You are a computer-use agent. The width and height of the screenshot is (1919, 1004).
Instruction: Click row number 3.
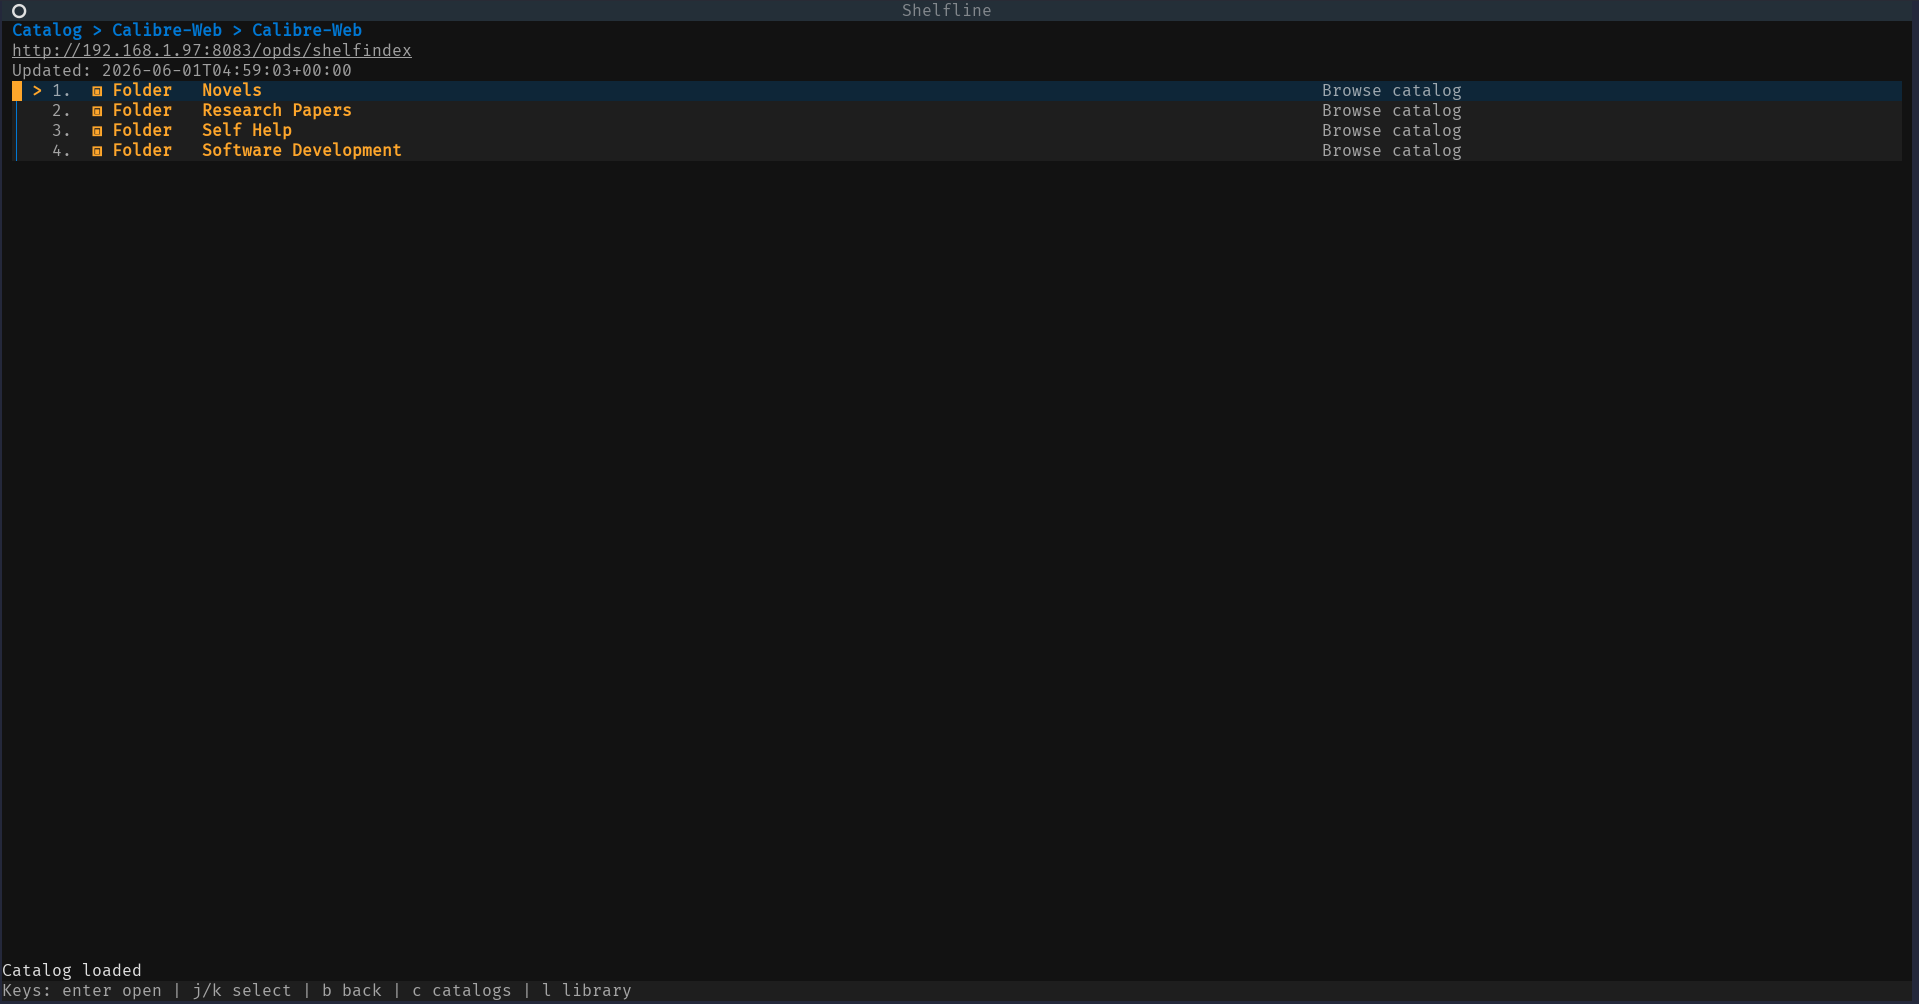click(62, 130)
